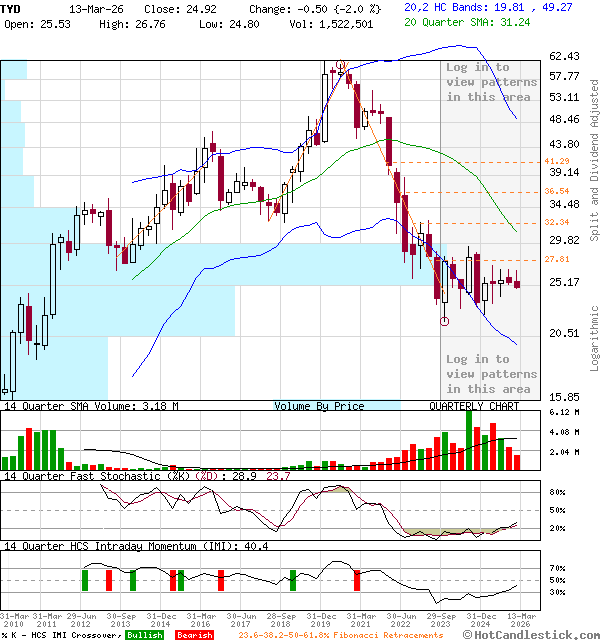Select the QUARTERLY CHART label

(x=474, y=406)
